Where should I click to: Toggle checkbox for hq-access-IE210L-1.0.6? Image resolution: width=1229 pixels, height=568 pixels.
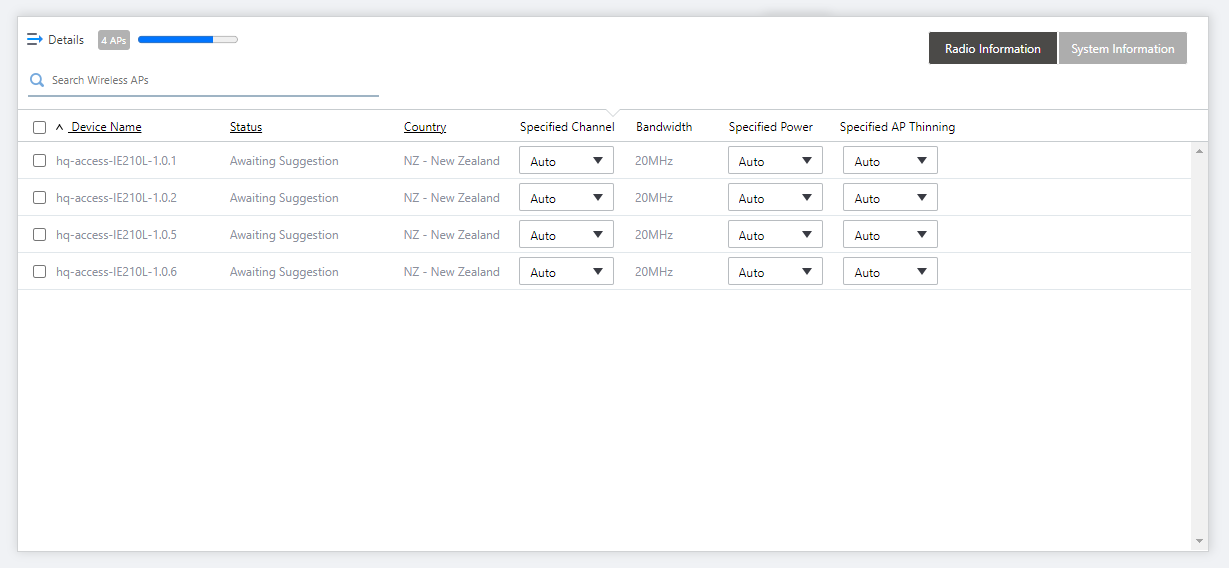39,271
